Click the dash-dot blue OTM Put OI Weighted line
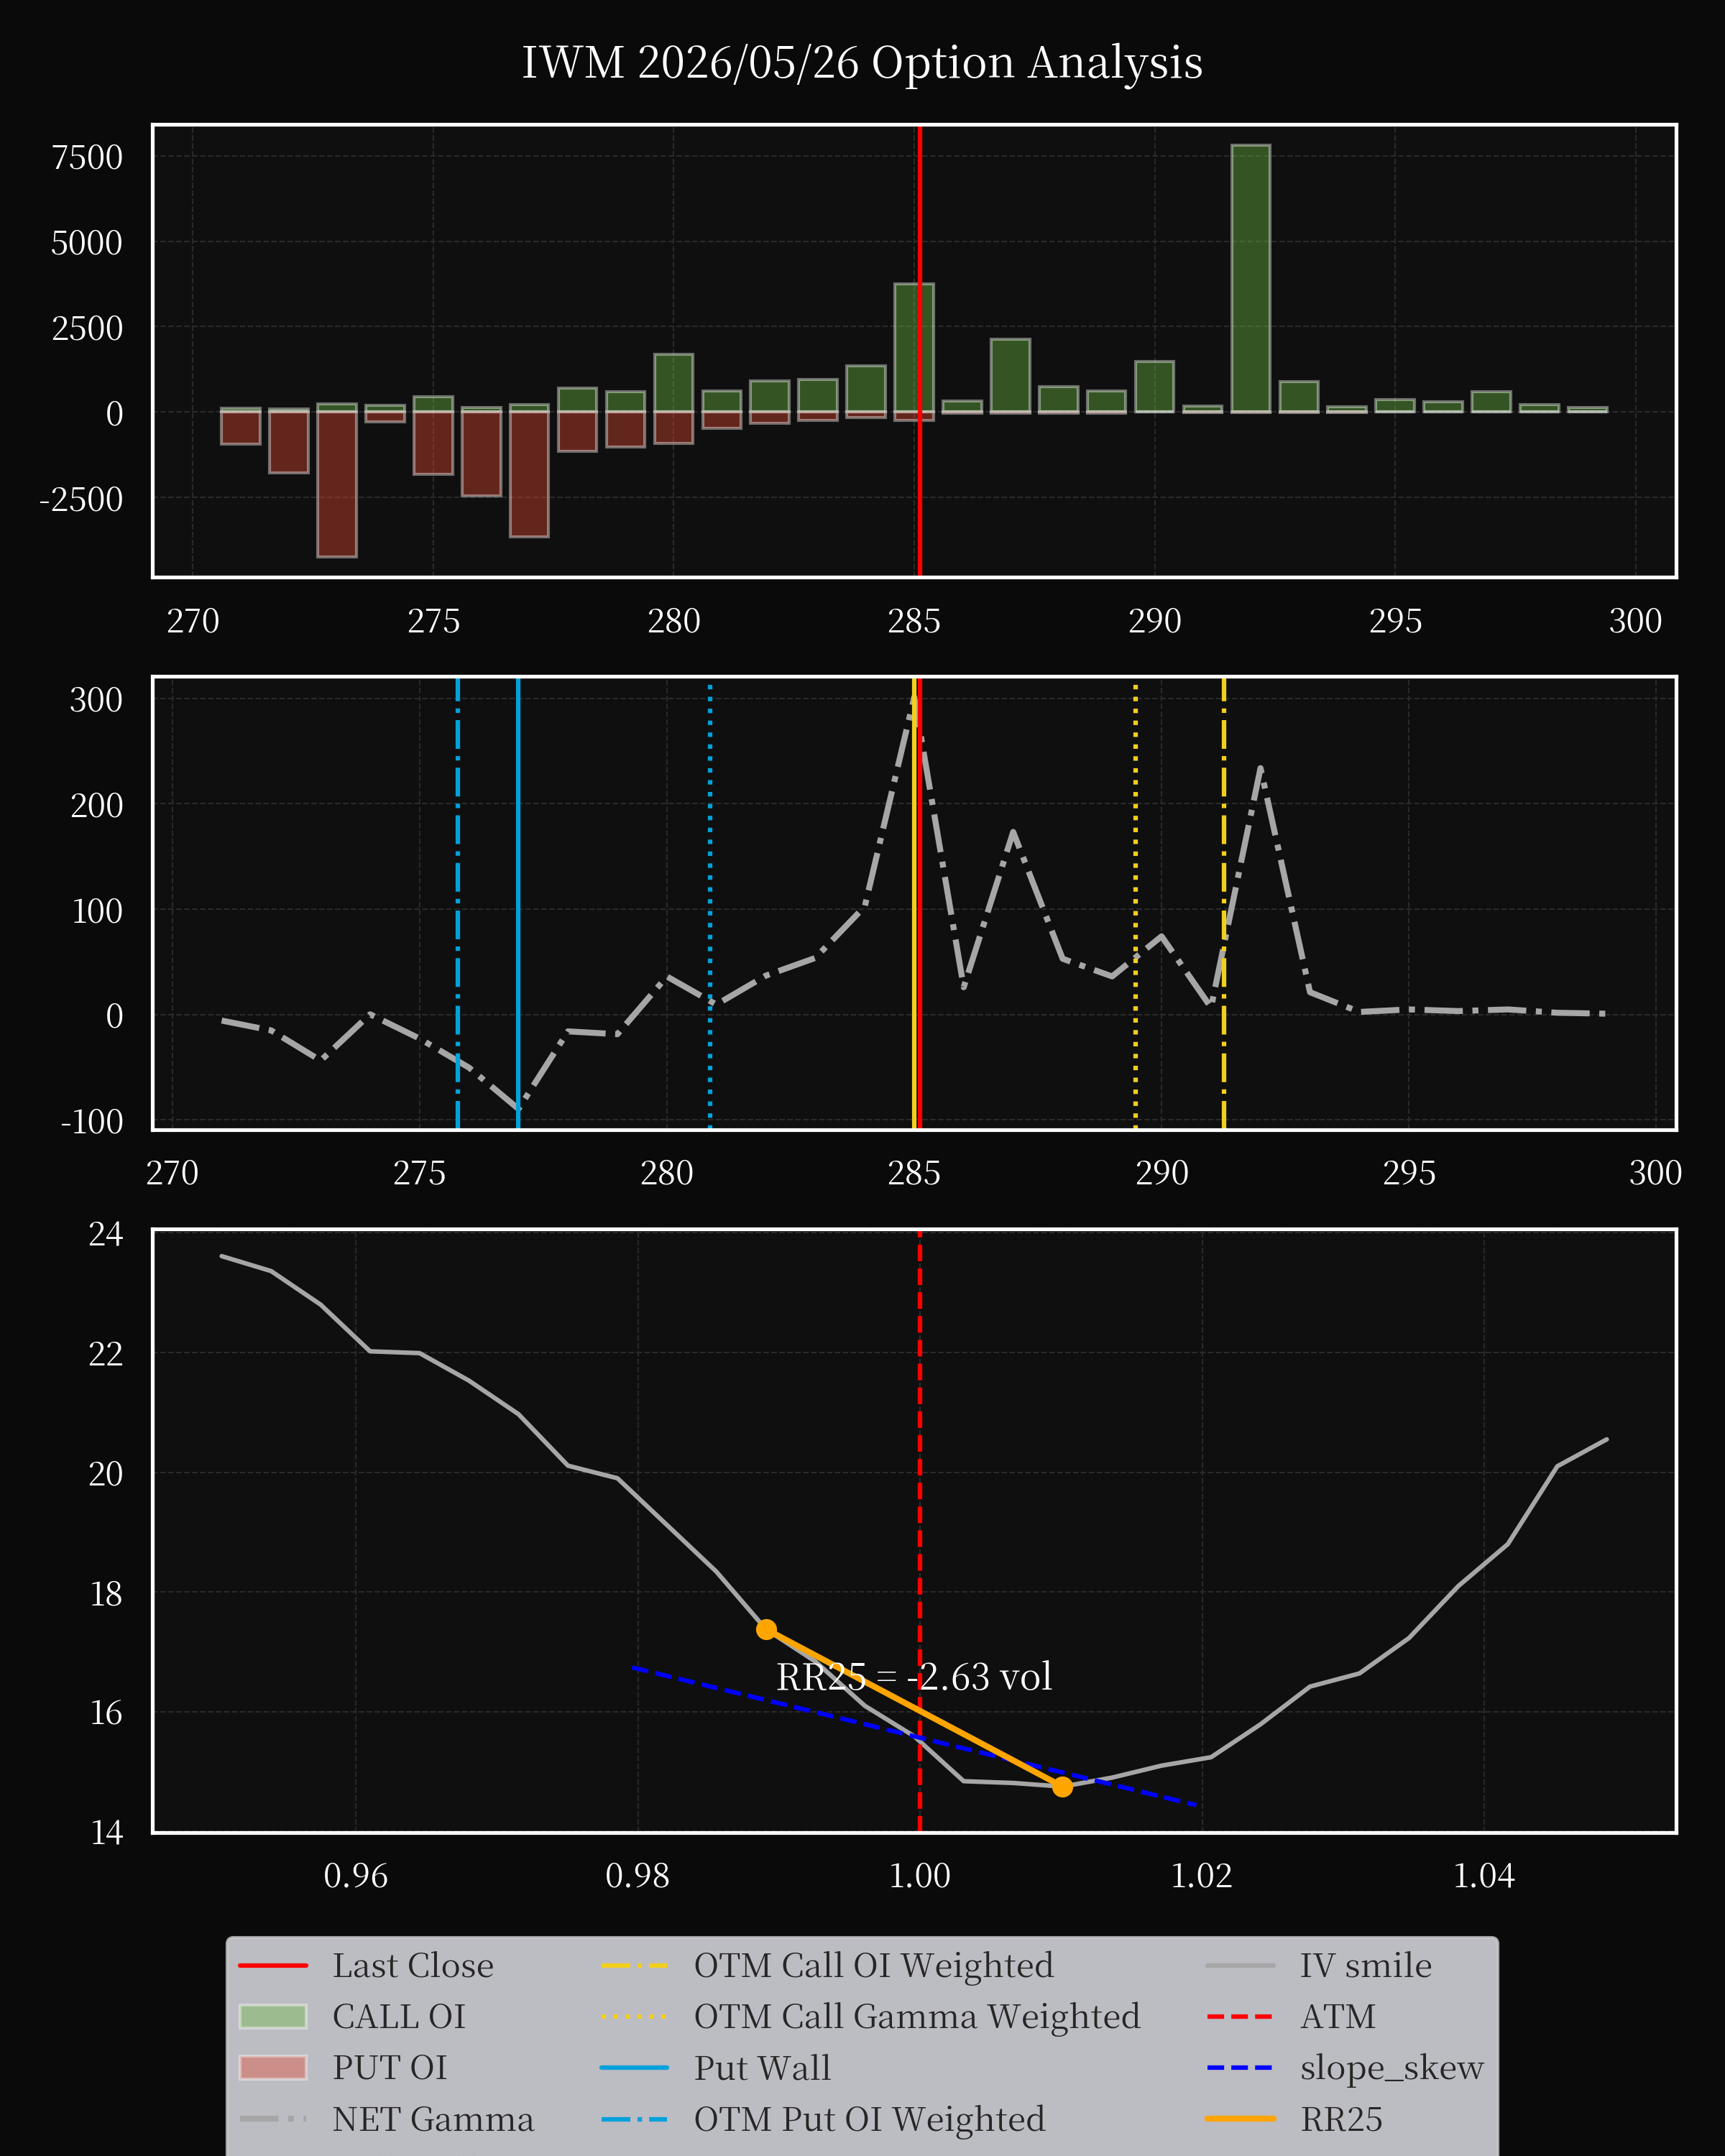Viewport: 1725px width, 2156px height. 458,903
